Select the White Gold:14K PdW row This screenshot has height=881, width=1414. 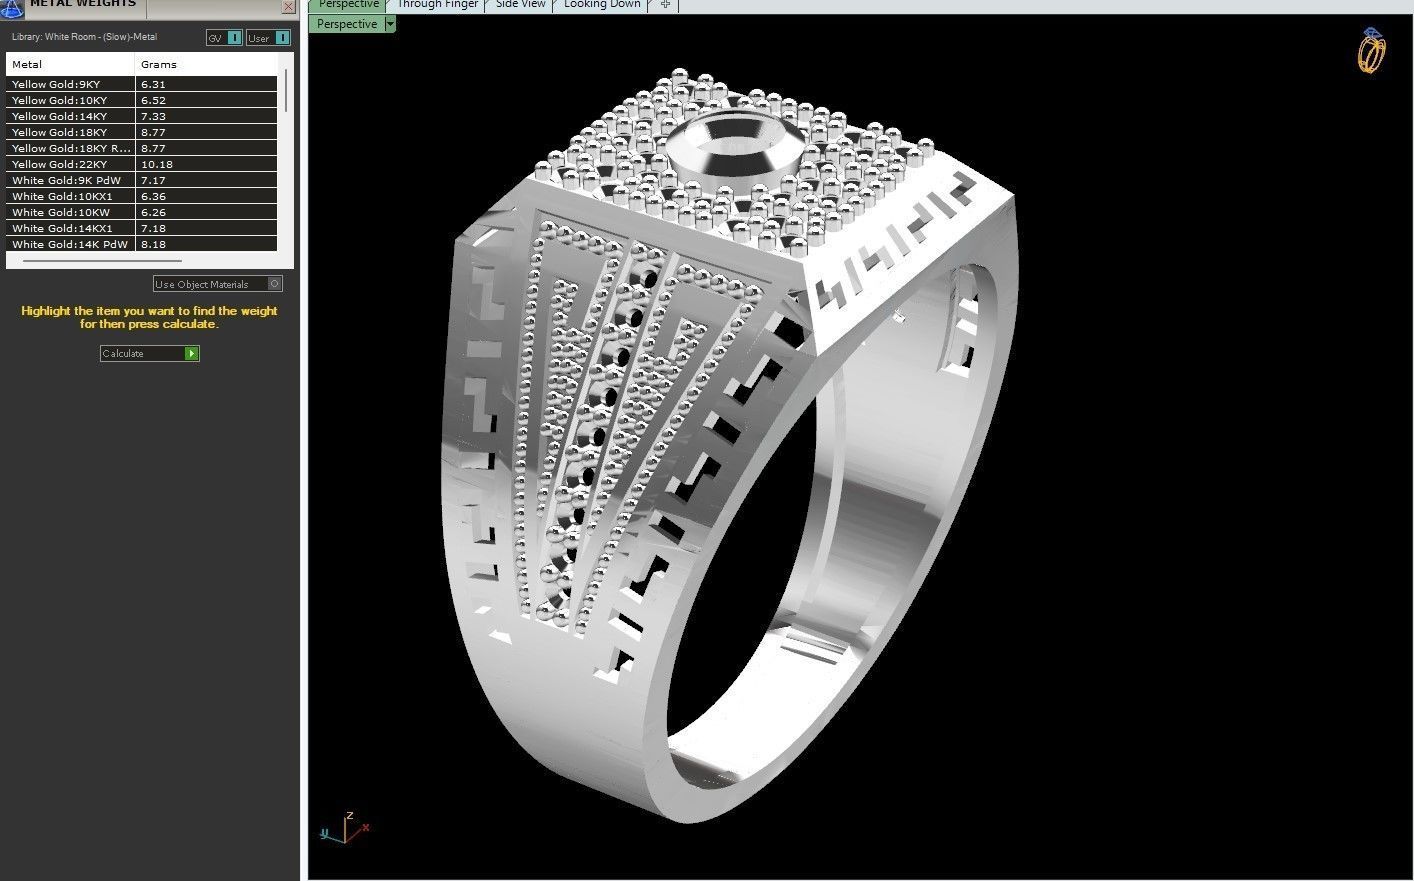(x=142, y=244)
